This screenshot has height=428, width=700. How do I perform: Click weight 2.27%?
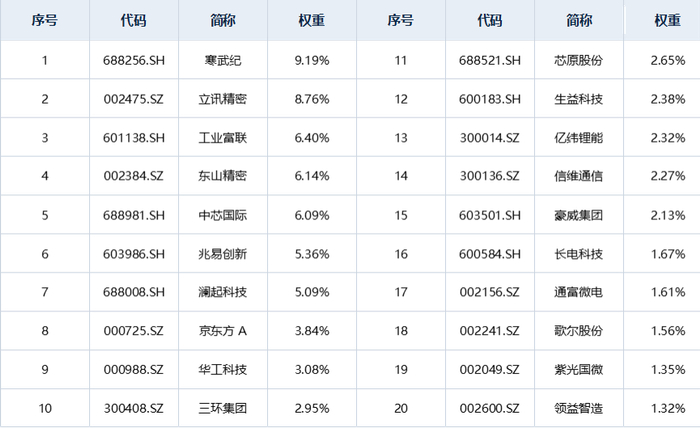click(667, 176)
